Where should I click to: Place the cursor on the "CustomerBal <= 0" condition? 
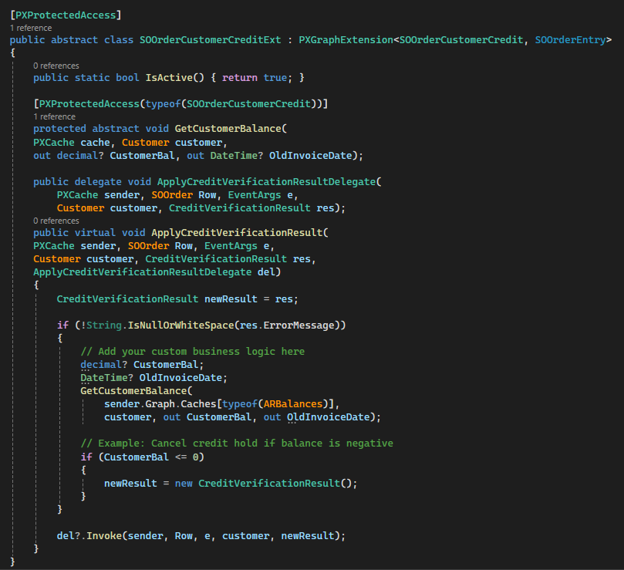[x=152, y=457]
